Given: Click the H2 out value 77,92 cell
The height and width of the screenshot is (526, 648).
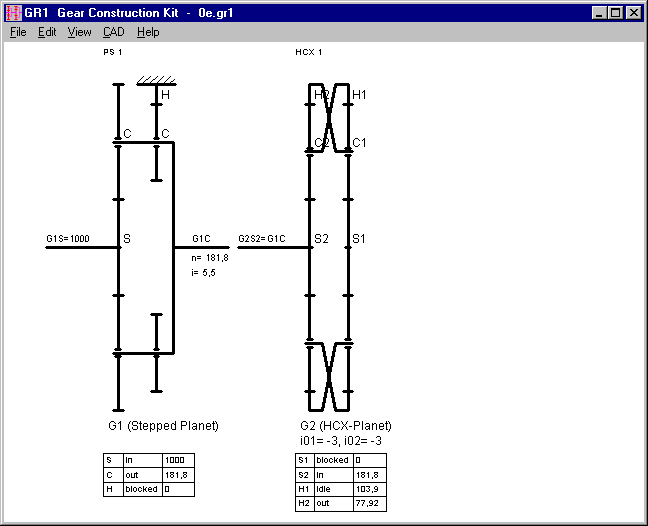Looking at the screenshot, I should [367, 504].
